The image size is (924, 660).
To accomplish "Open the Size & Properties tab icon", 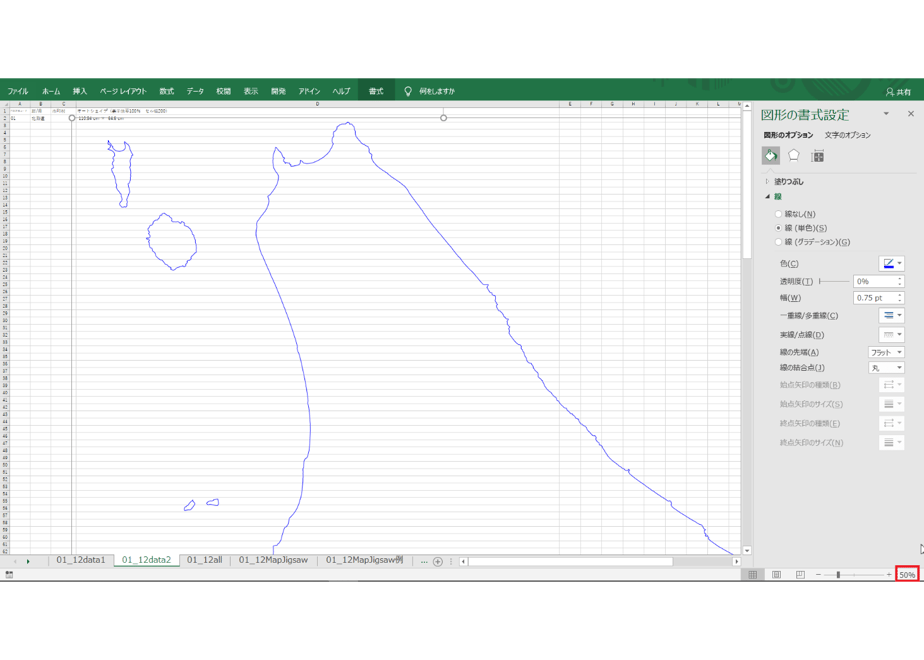I will (x=817, y=156).
